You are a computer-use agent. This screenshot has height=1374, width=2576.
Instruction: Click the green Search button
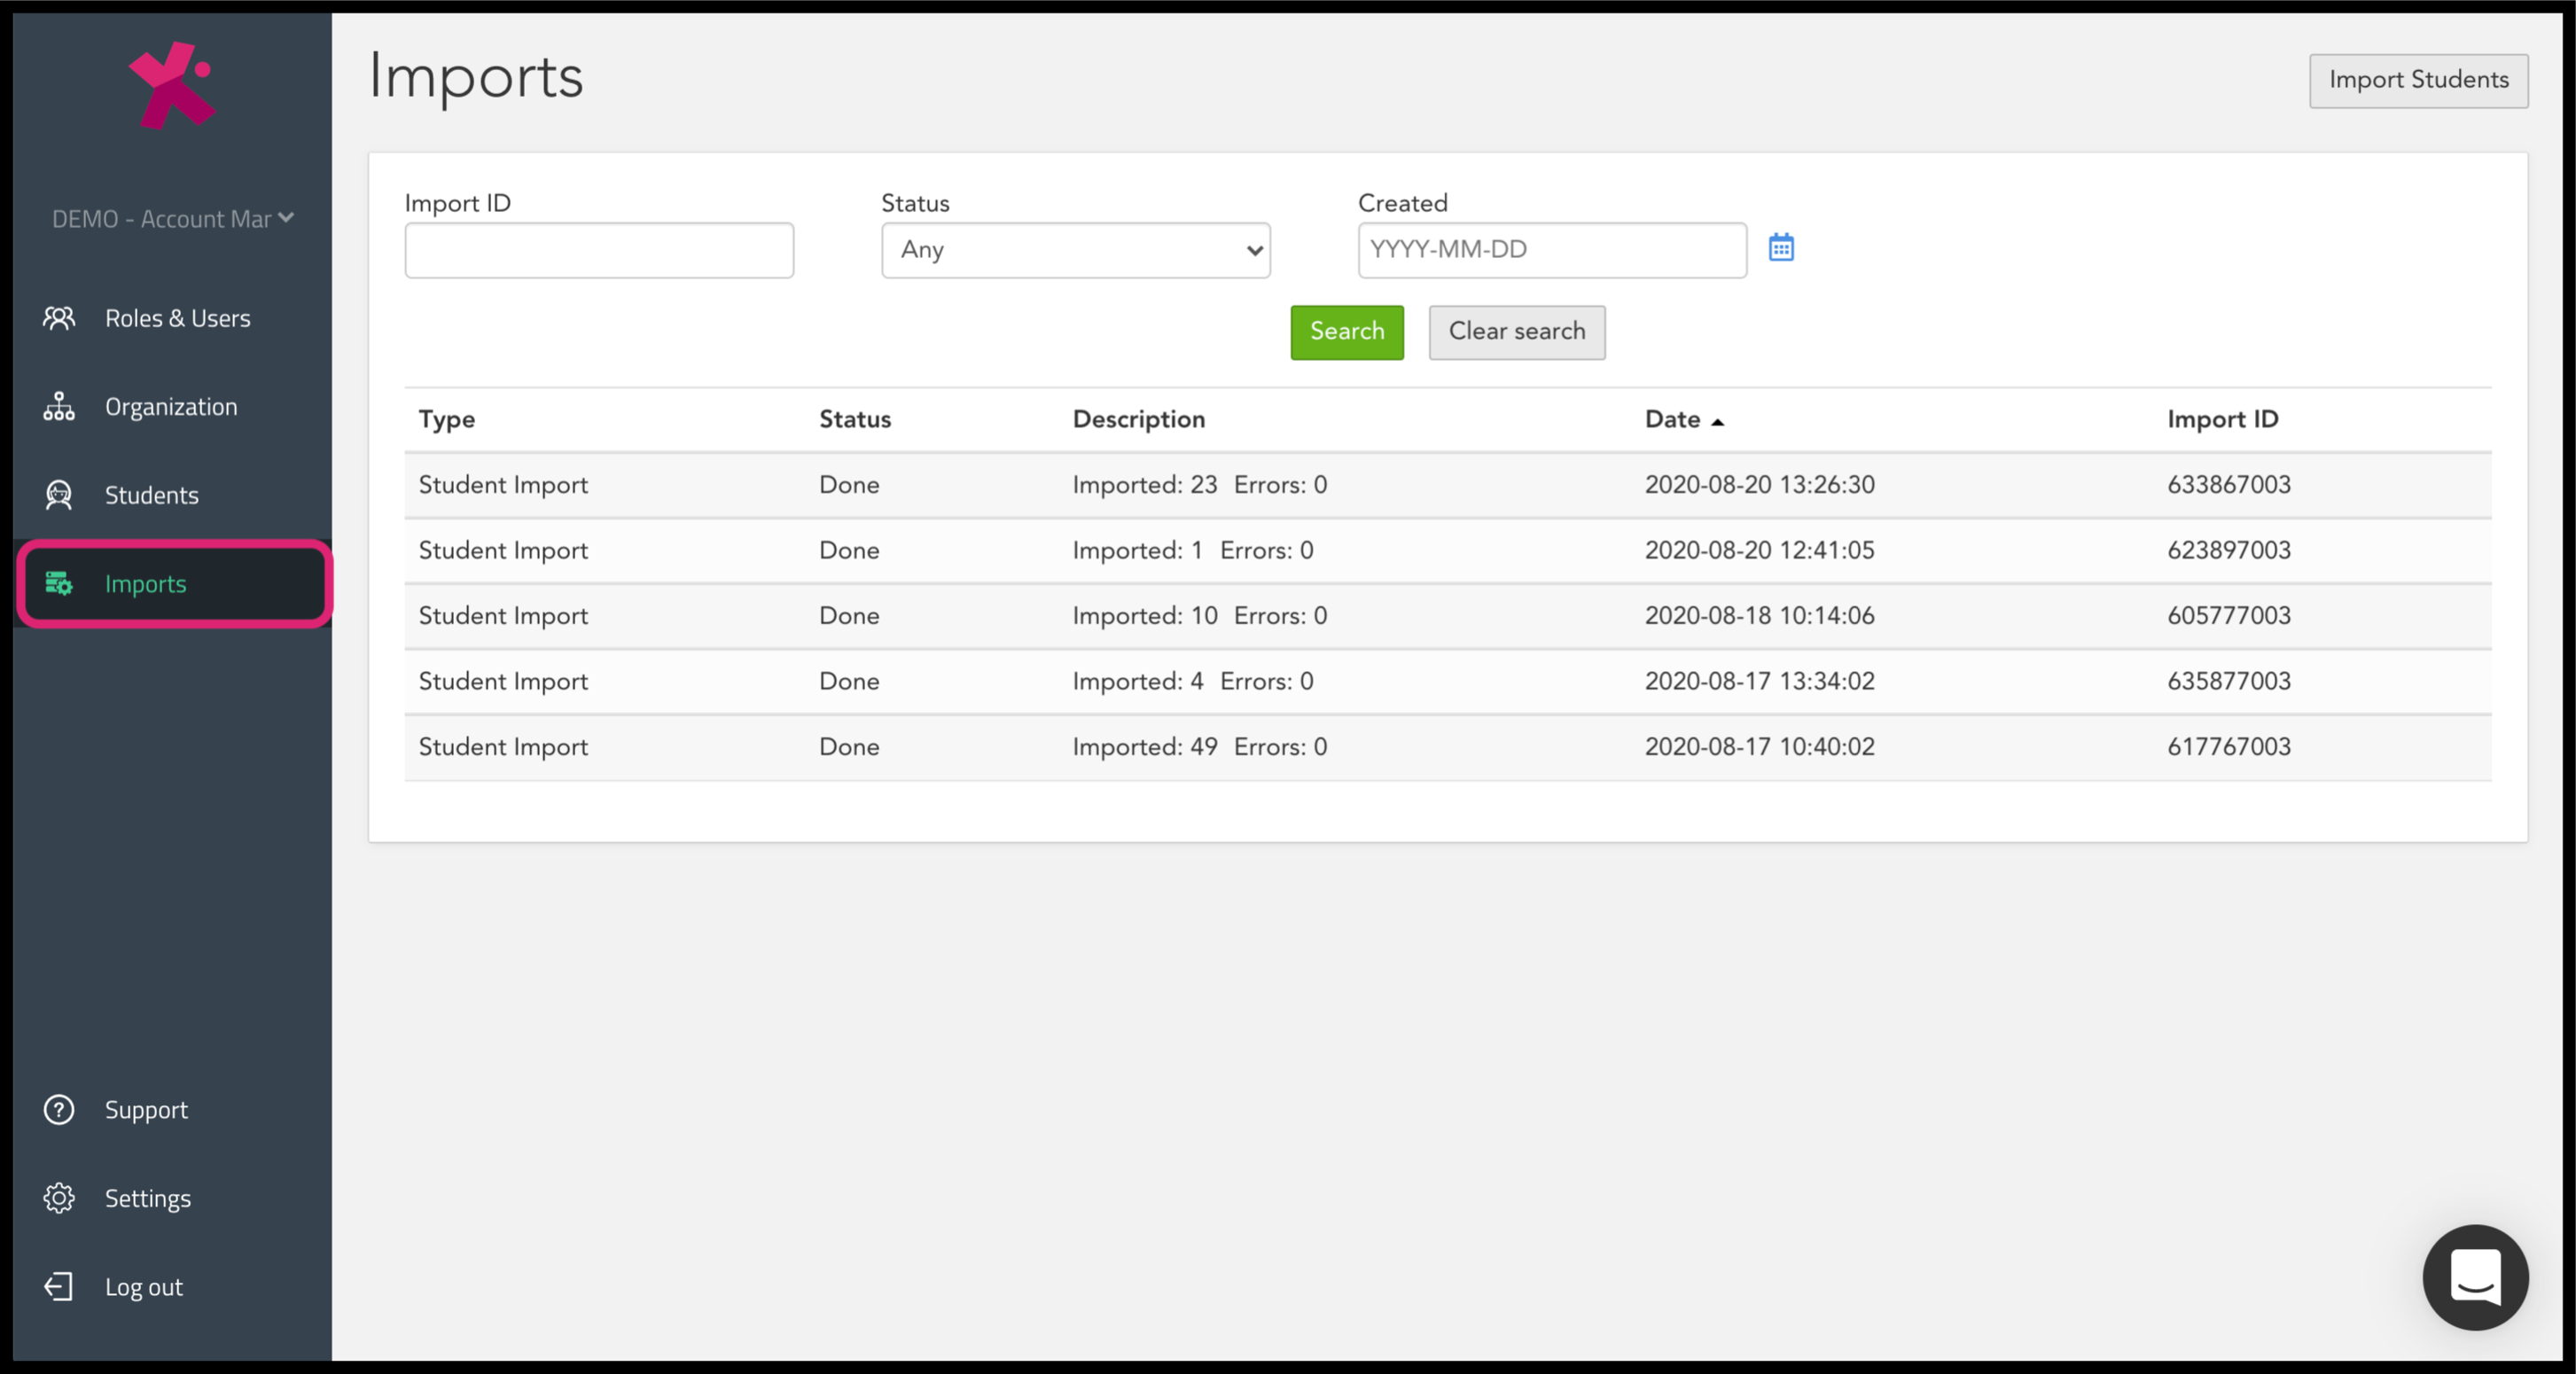(x=1346, y=332)
